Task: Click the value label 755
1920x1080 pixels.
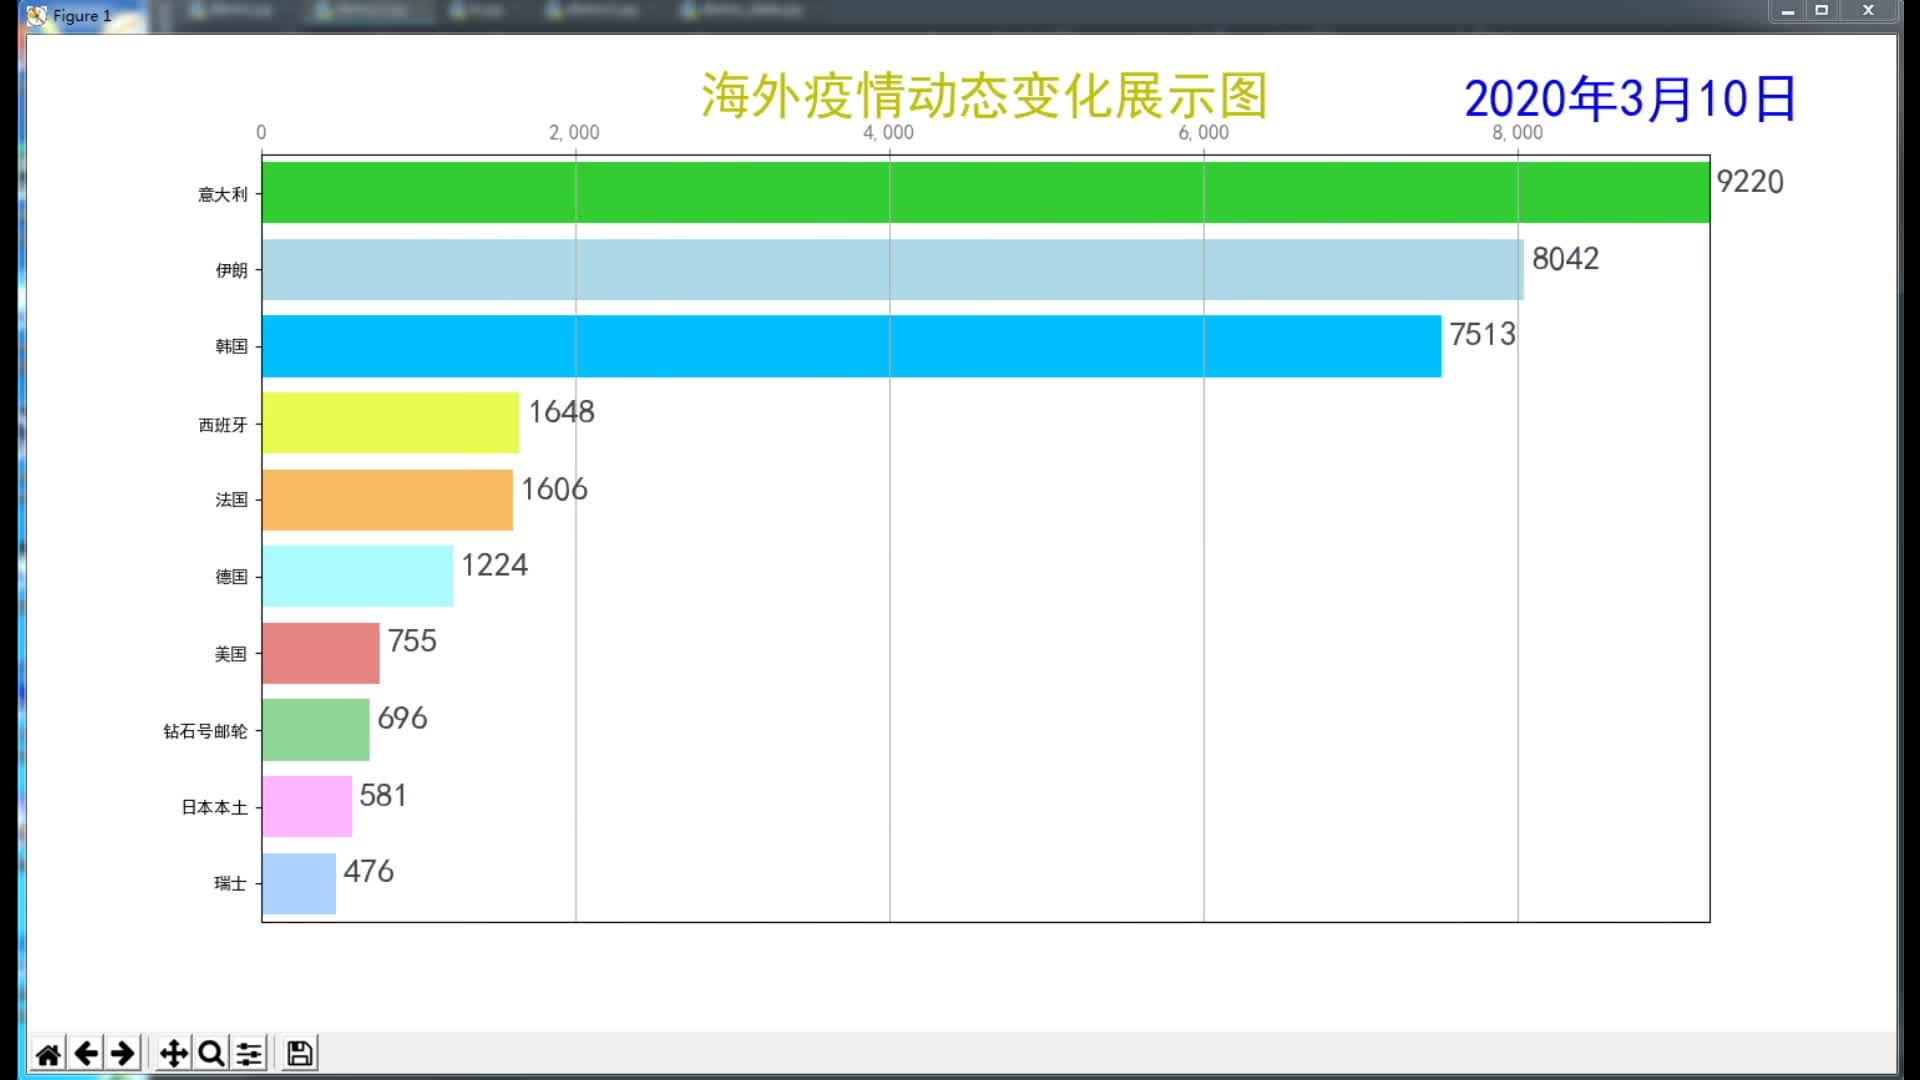Action: (412, 641)
